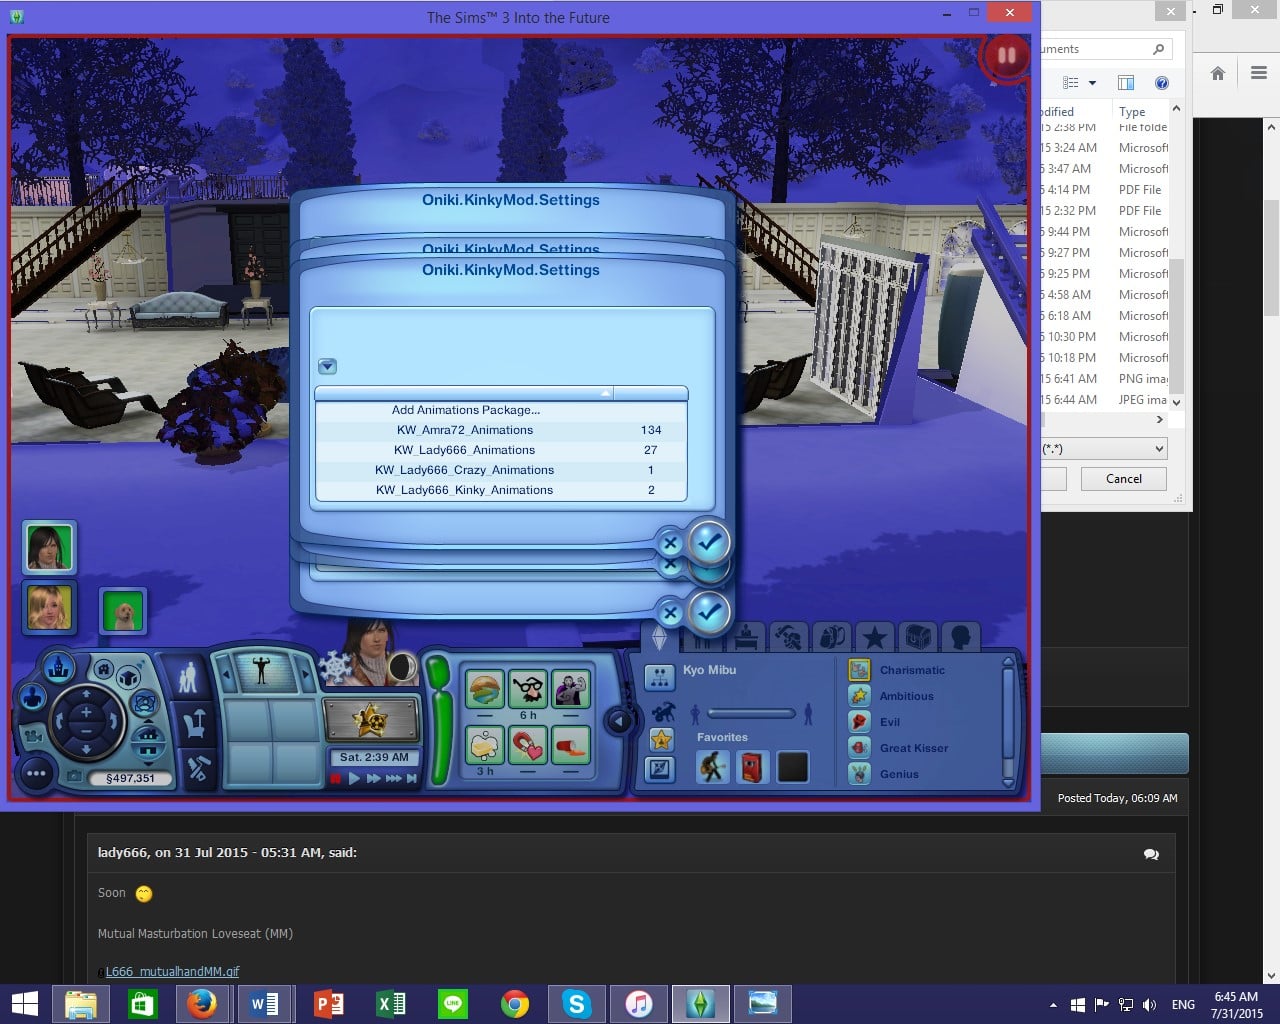The height and width of the screenshot is (1024, 1280).
Task: Switch to Live mode Sims icon
Action: [x=188, y=678]
